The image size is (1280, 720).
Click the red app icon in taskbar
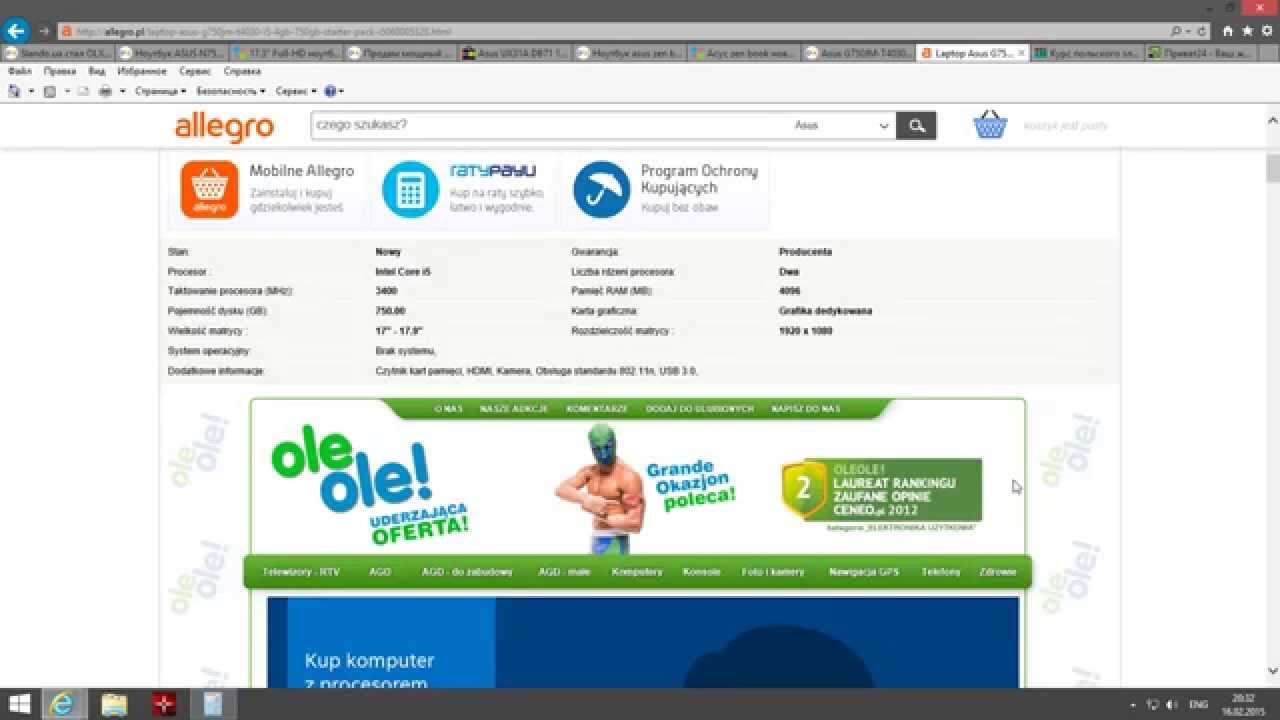click(163, 704)
